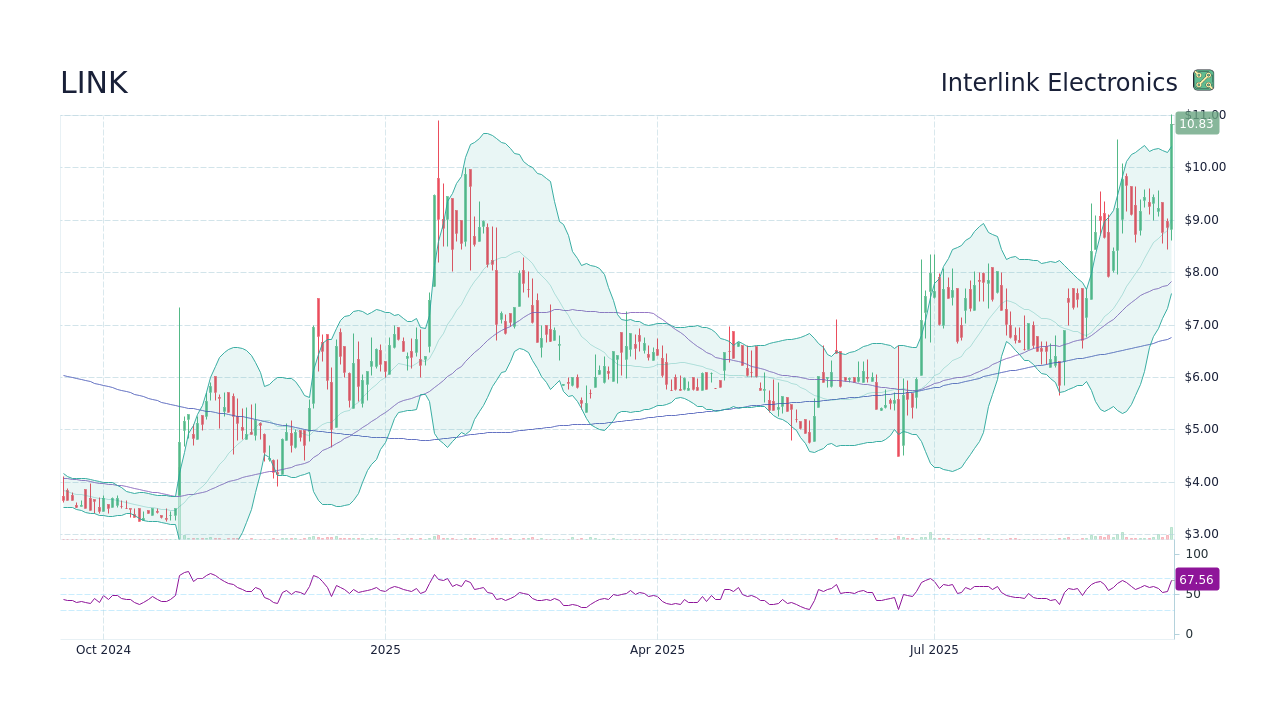Expand the Oct 2024 axis label section
The width and height of the screenshot is (1280, 720).
coord(103,649)
